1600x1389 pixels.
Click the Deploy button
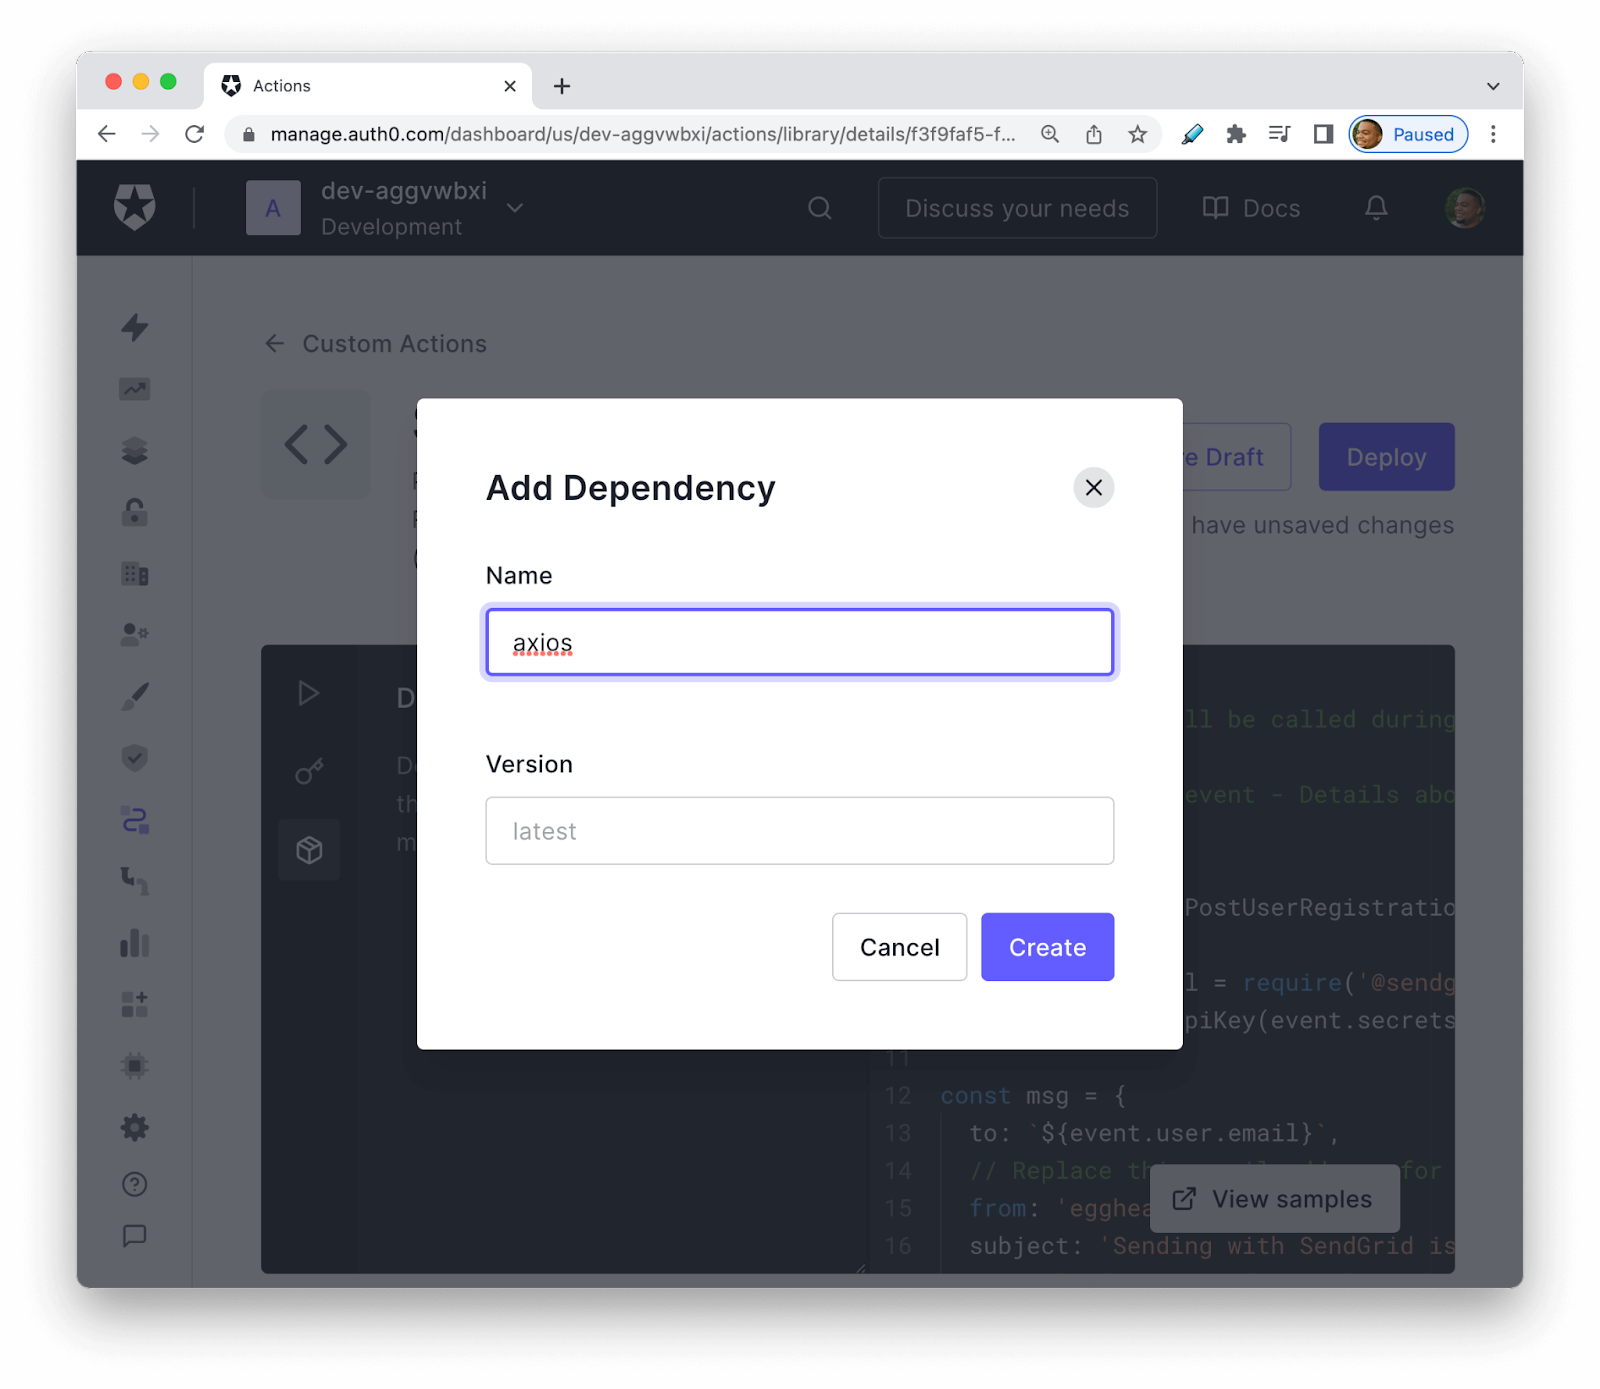coord(1386,457)
